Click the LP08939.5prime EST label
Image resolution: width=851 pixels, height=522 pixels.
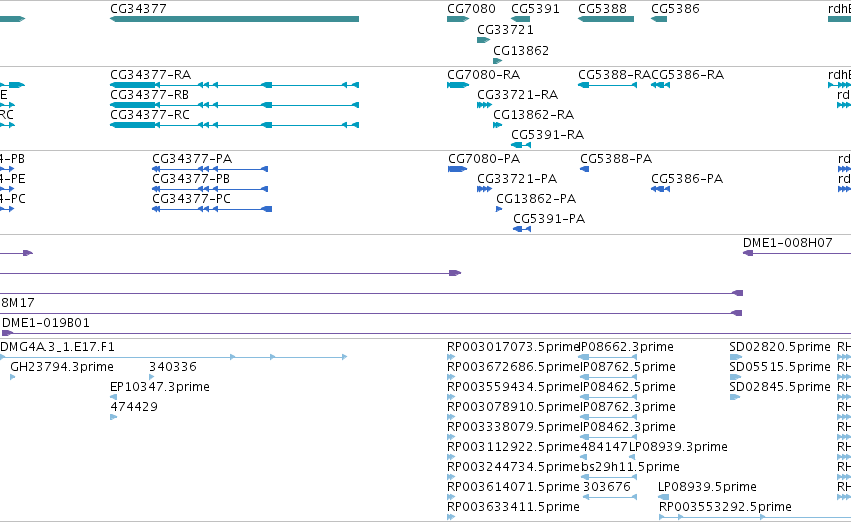[x=707, y=487]
